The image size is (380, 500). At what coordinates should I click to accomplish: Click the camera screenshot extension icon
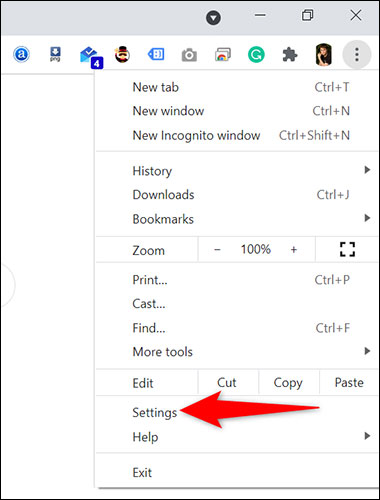point(189,55)
